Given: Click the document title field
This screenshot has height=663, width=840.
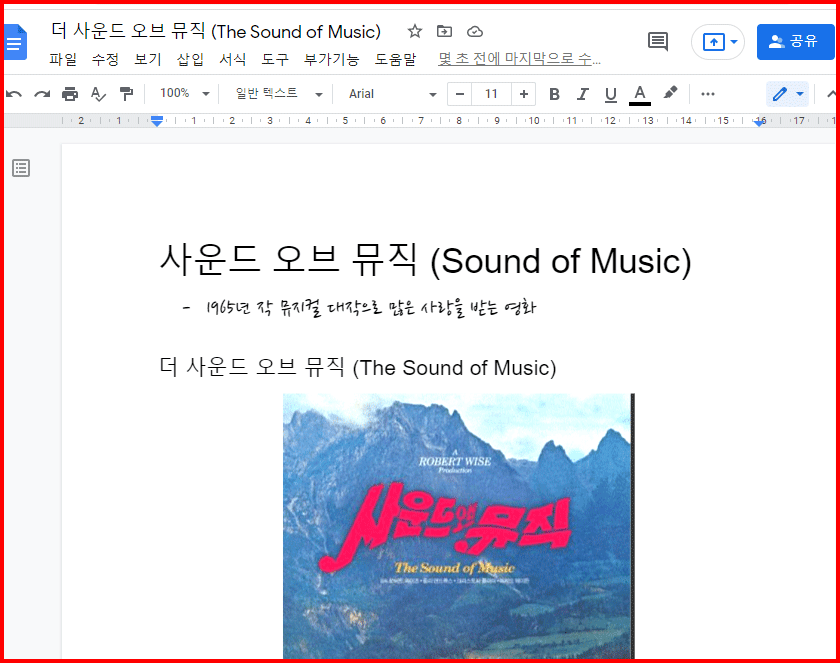Looking at the screenshot, I should pos(216,32).
